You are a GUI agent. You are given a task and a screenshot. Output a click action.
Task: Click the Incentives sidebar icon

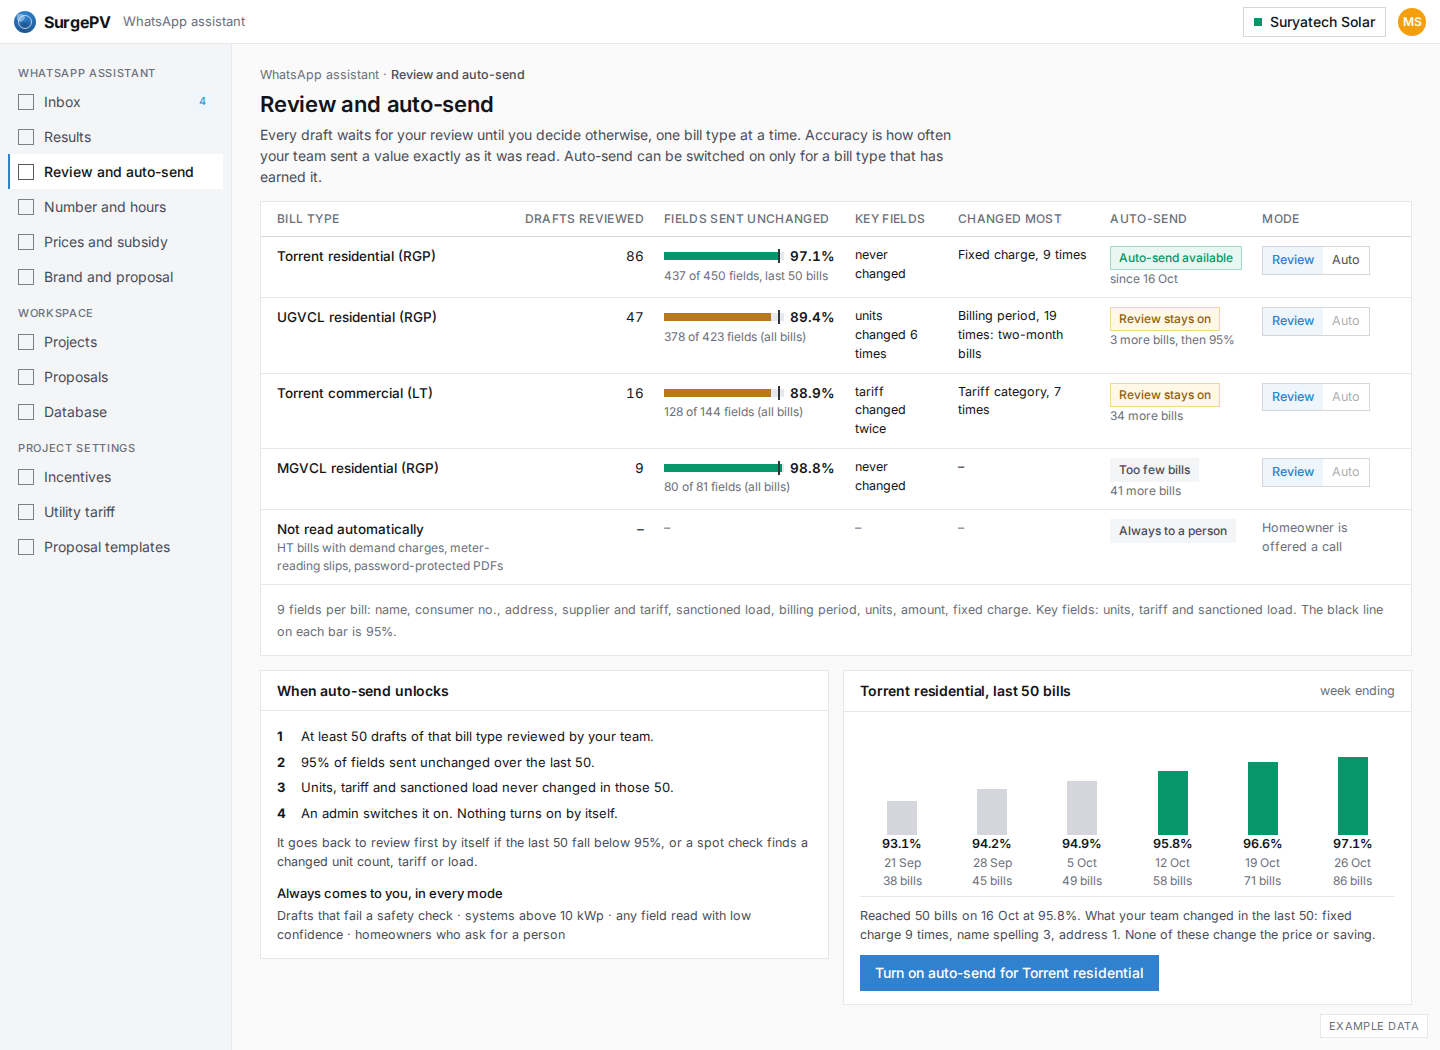(26, 477)
